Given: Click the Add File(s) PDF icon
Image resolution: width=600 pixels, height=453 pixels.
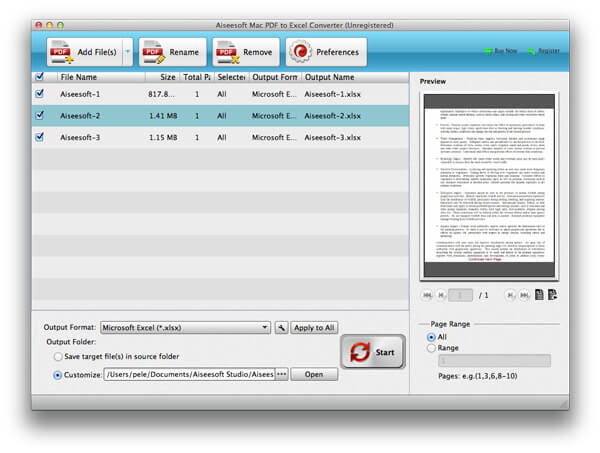Looking at the screenshot, I should (x=61, y=52).
